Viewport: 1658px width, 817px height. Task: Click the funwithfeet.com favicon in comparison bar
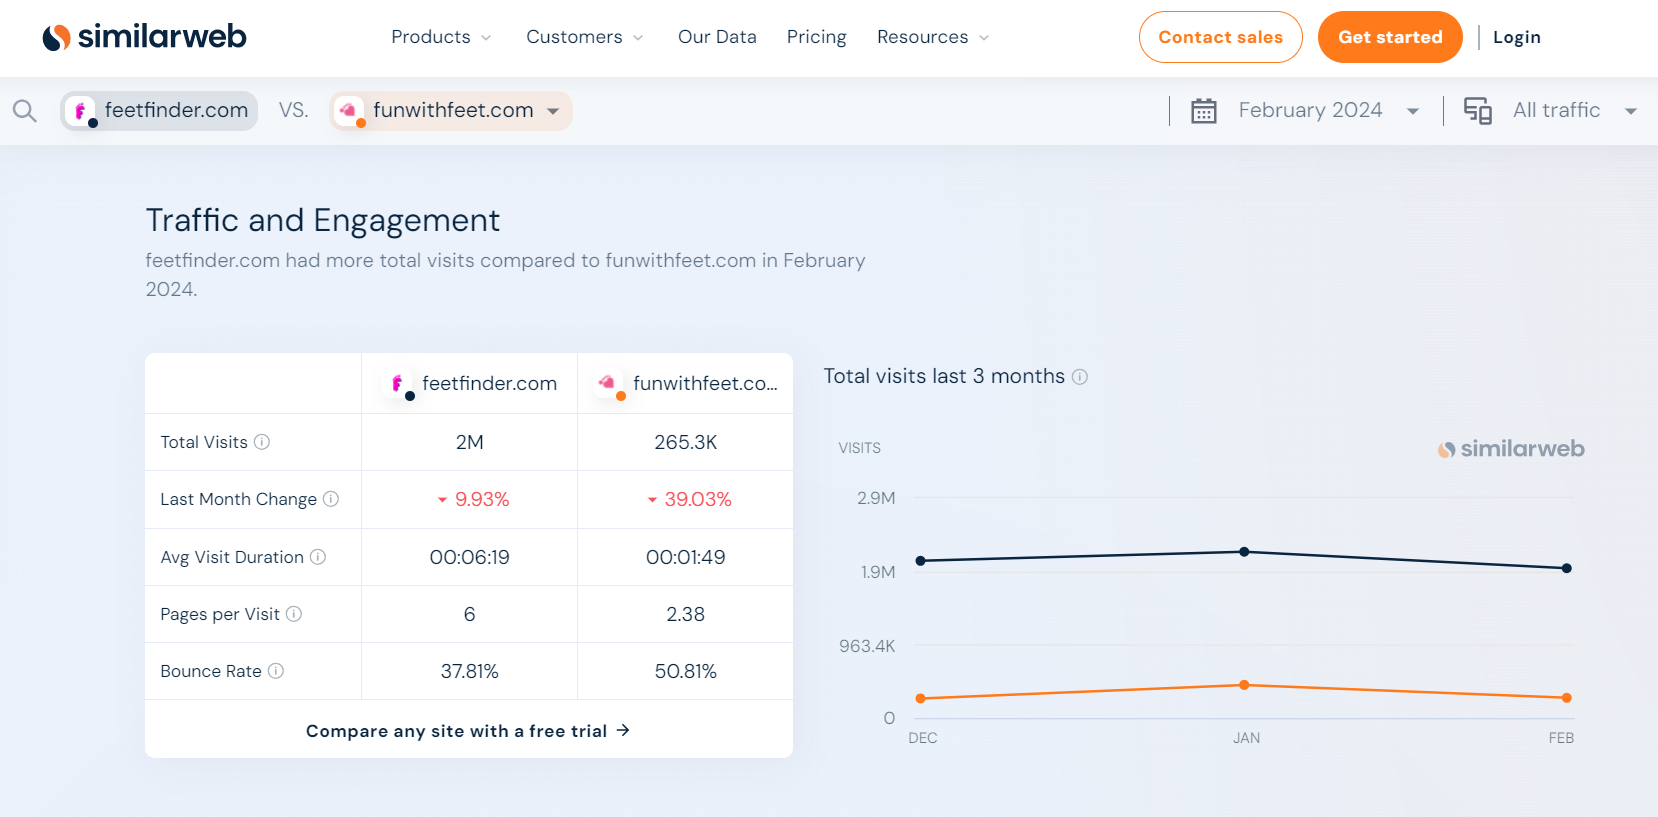(x=349, y=111)
